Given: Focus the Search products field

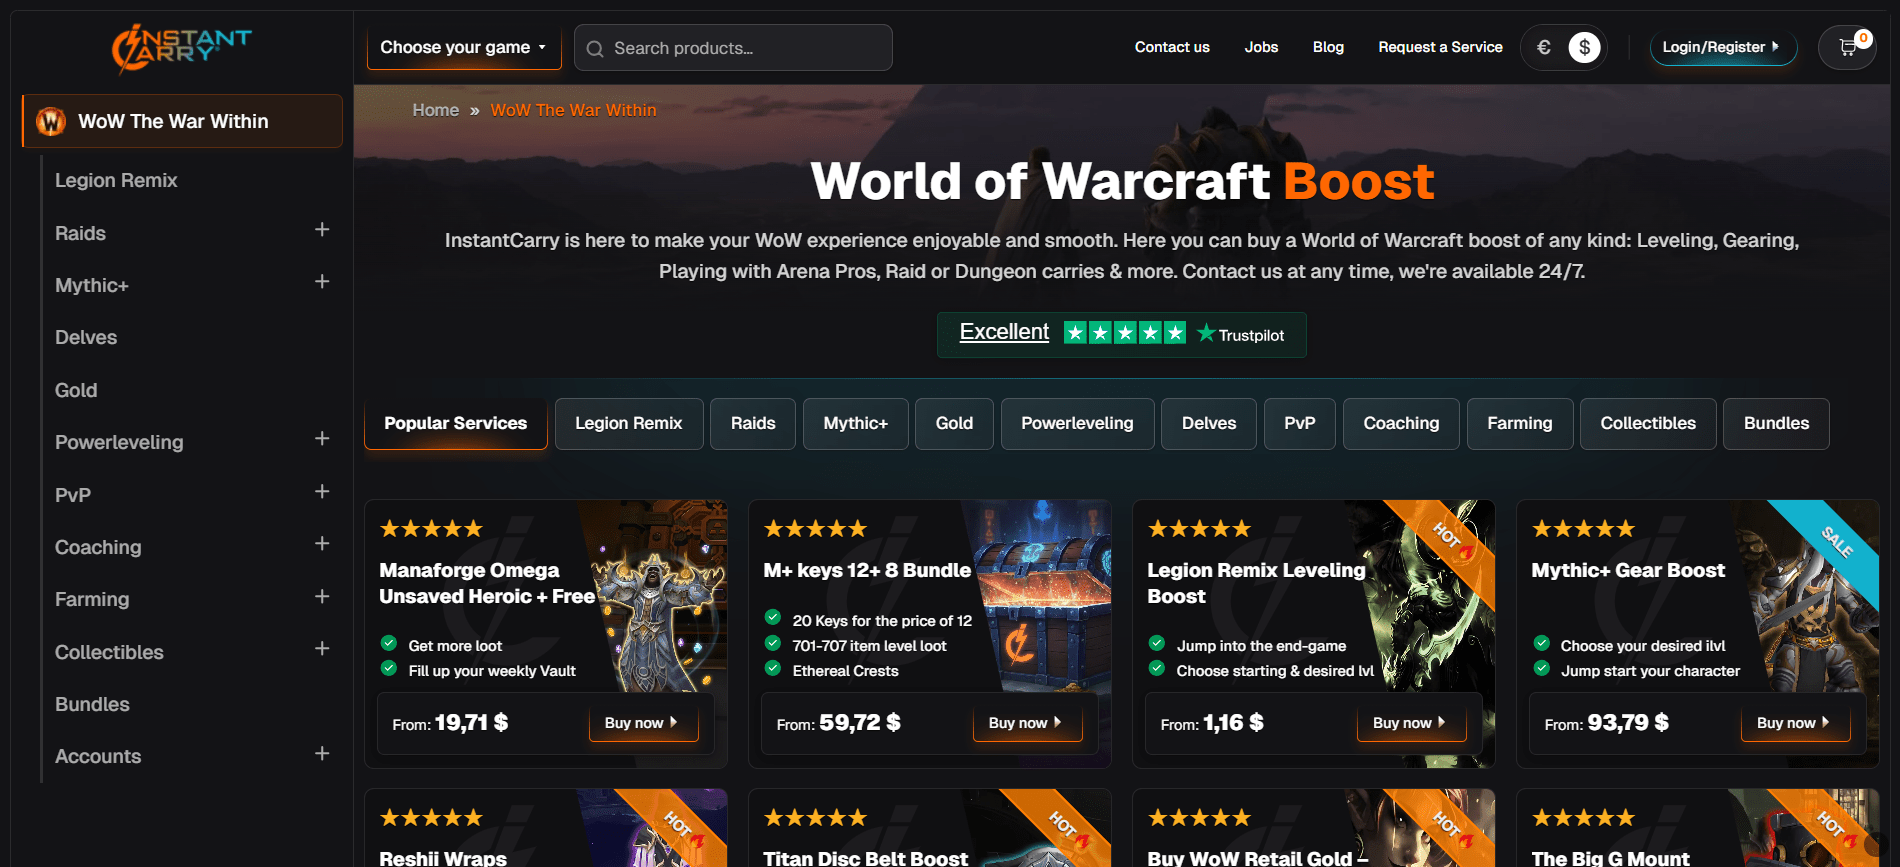Looking at the screenshot, I should (745, 48).
